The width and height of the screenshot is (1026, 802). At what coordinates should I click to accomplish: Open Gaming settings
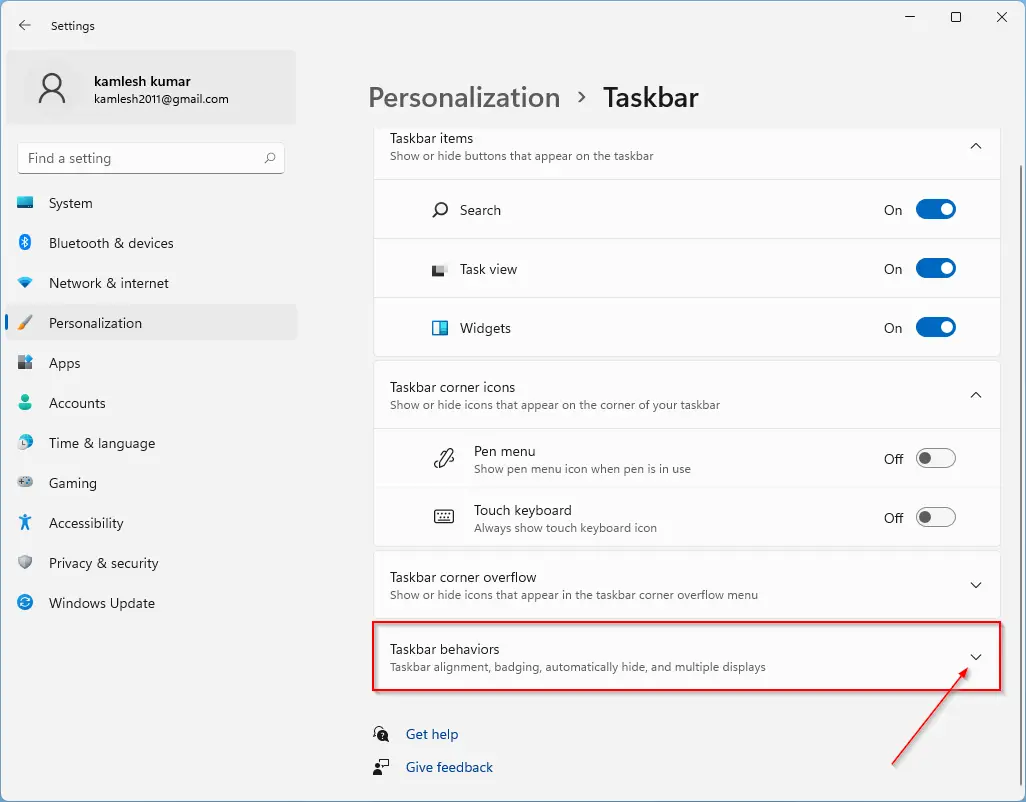tap(151, 482)
